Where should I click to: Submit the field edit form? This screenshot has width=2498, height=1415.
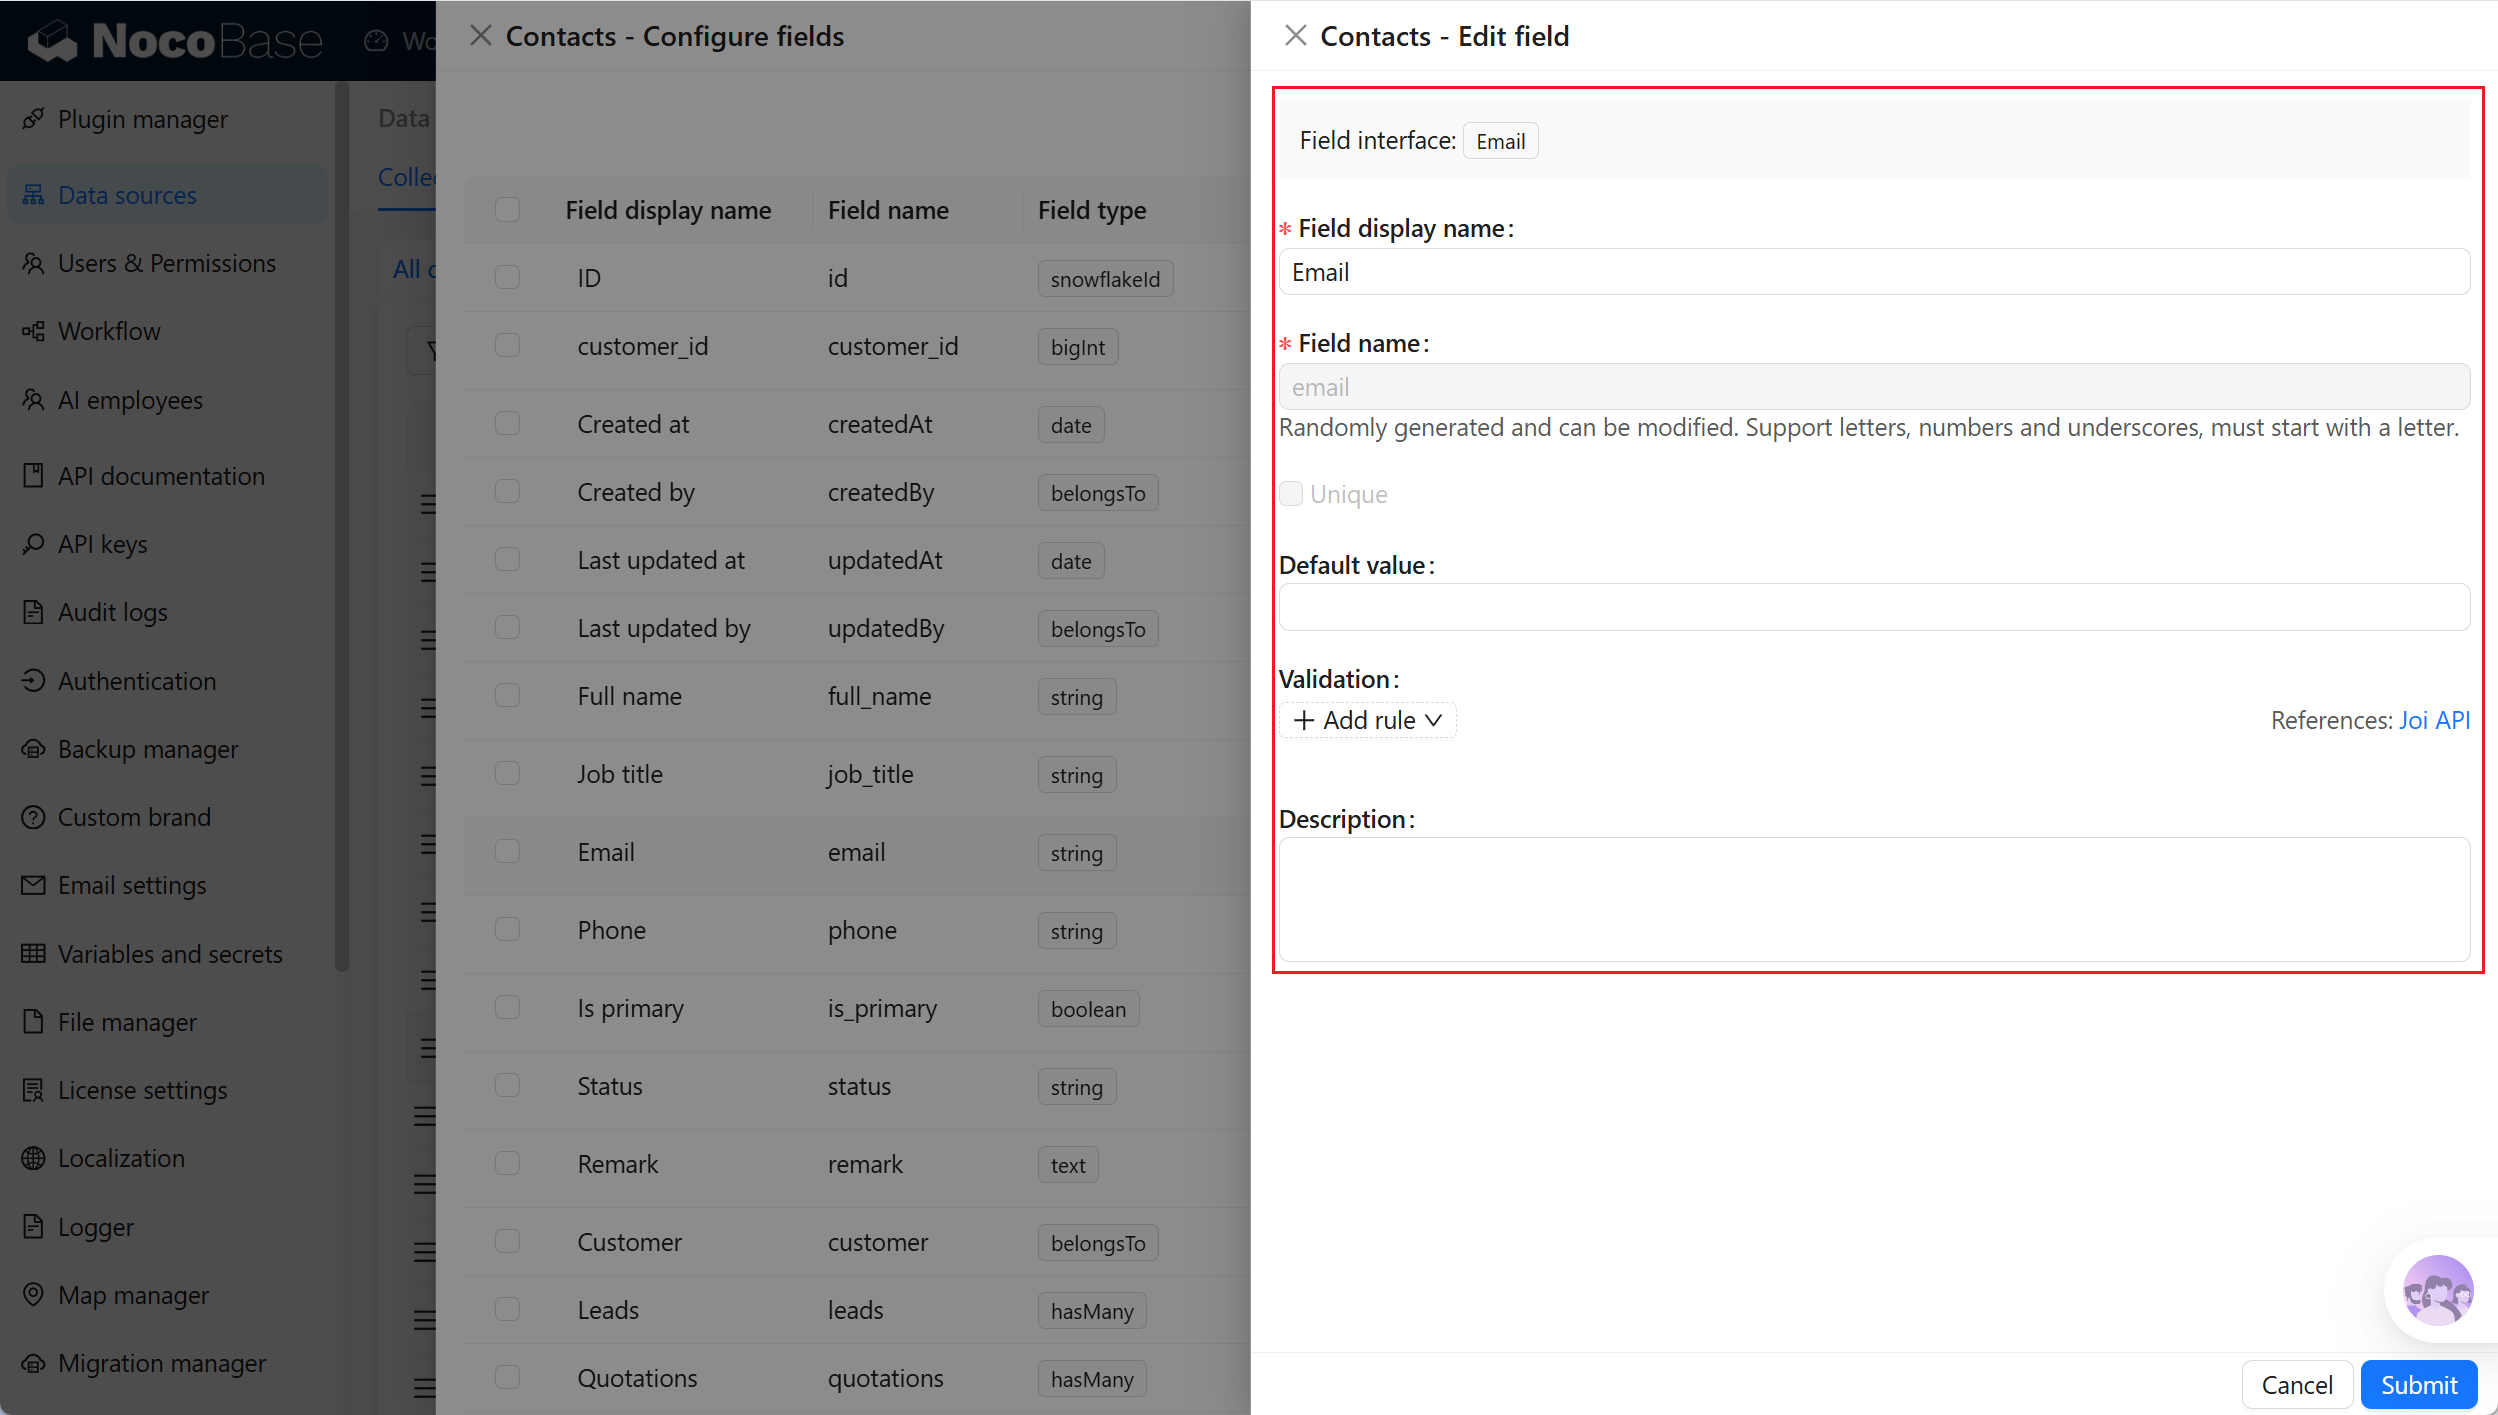tap(2419, 1385)
